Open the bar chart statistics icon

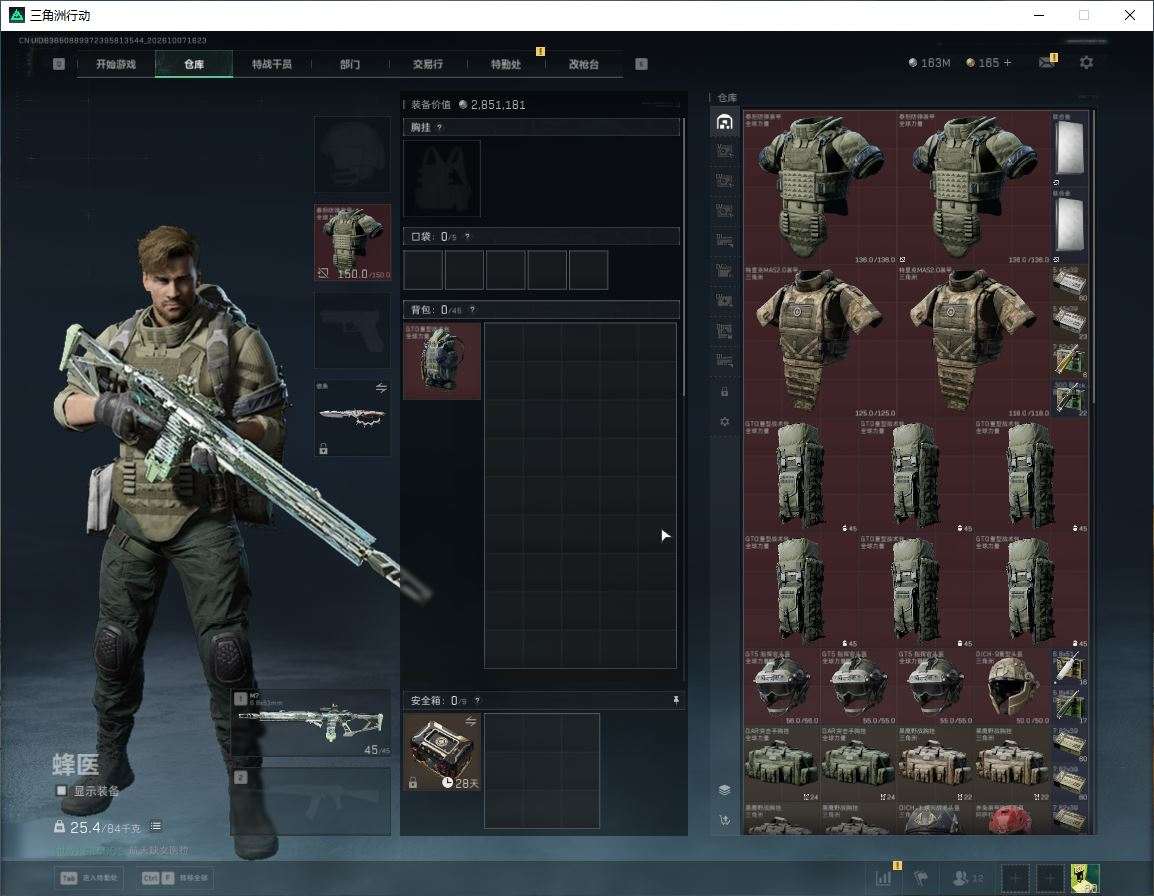[883, 877]
